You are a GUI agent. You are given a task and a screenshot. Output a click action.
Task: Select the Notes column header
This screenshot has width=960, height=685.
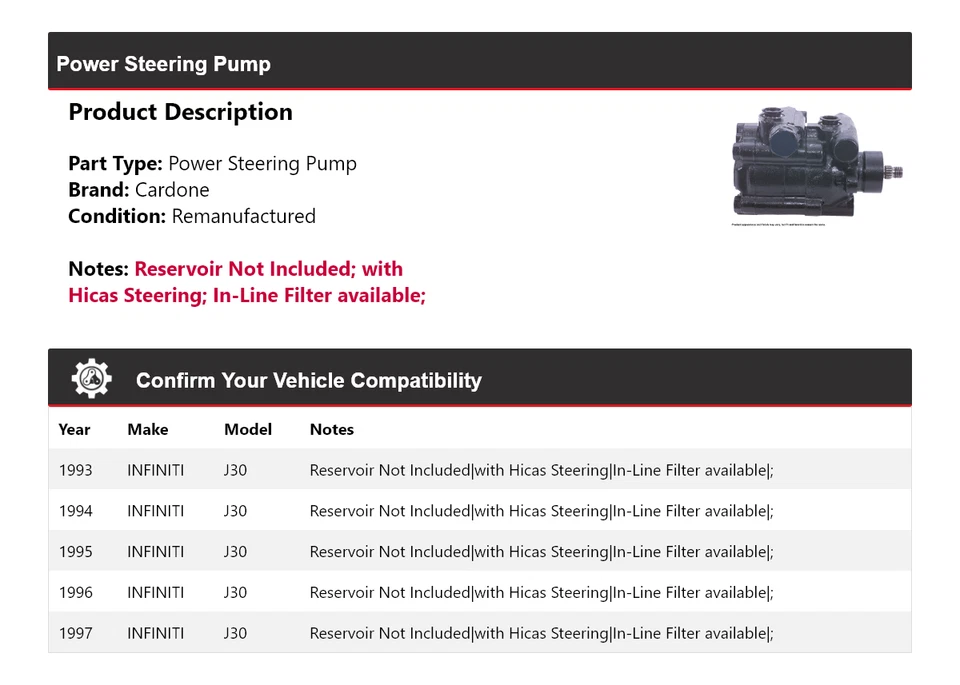pyautogui.click(x=331, y=430)
